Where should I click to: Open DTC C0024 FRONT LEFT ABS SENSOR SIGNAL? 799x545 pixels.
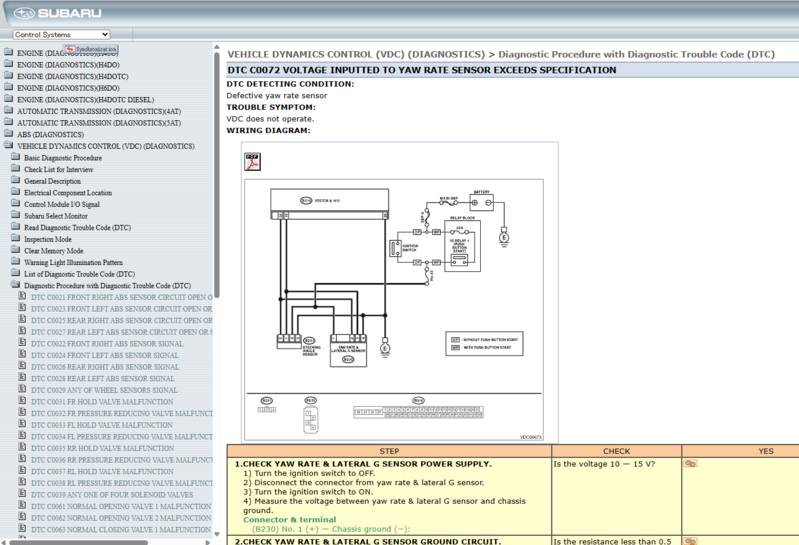click(x=105, y=356)
